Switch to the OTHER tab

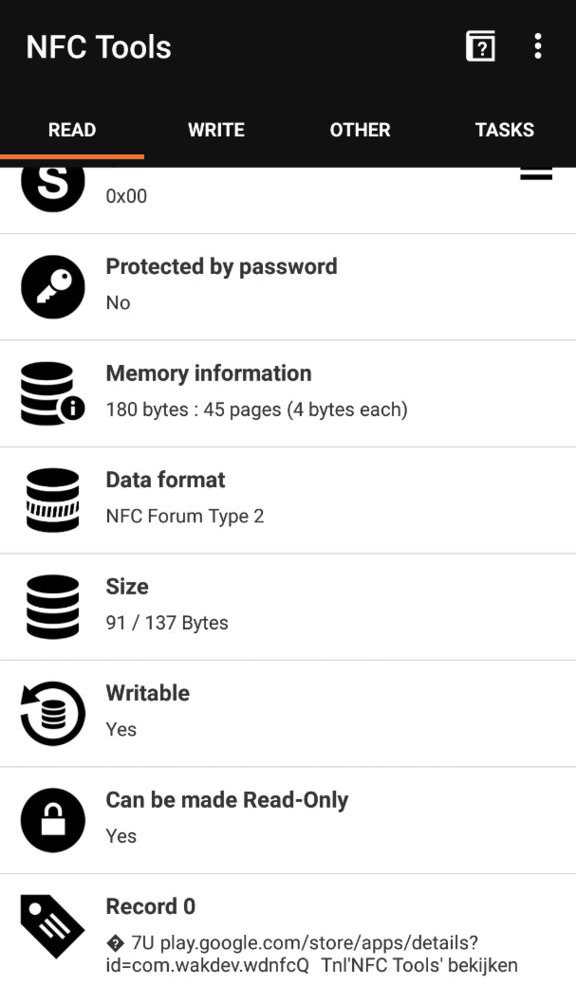click(360, 130)
